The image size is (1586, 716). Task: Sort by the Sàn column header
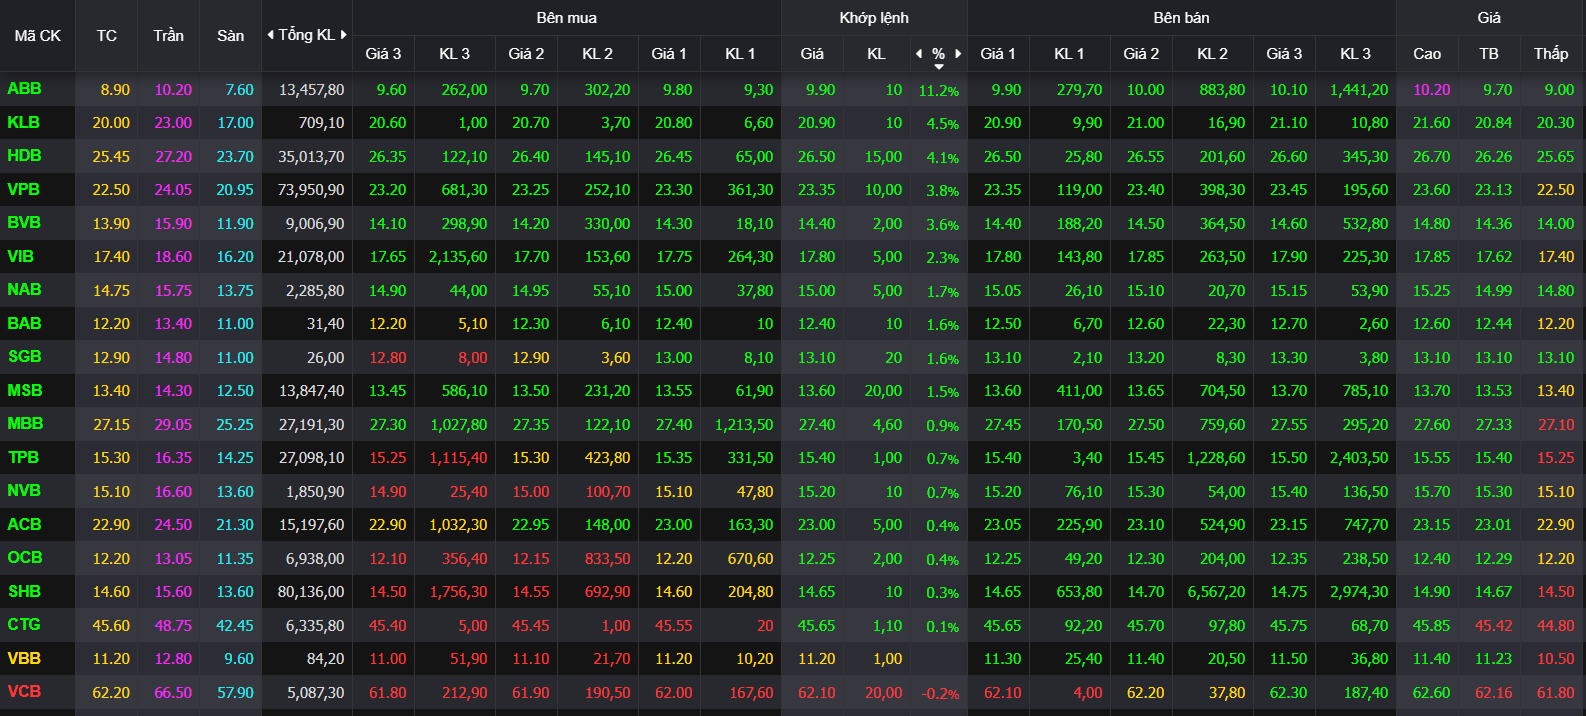pyautogui.click(x=231, y=35)
